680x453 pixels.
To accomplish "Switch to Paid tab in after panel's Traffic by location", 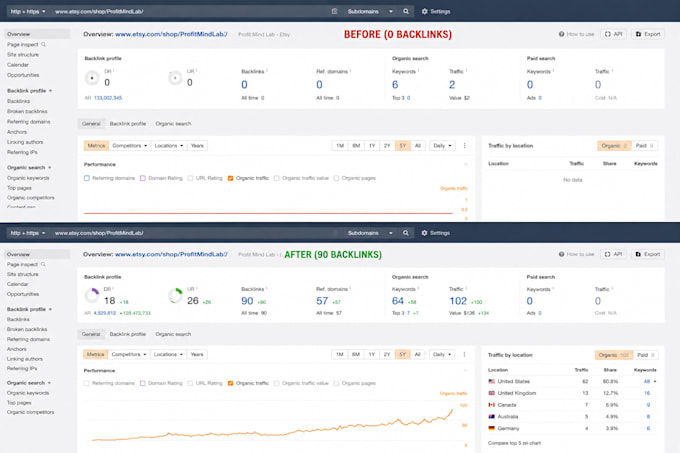I will (645, 355).
